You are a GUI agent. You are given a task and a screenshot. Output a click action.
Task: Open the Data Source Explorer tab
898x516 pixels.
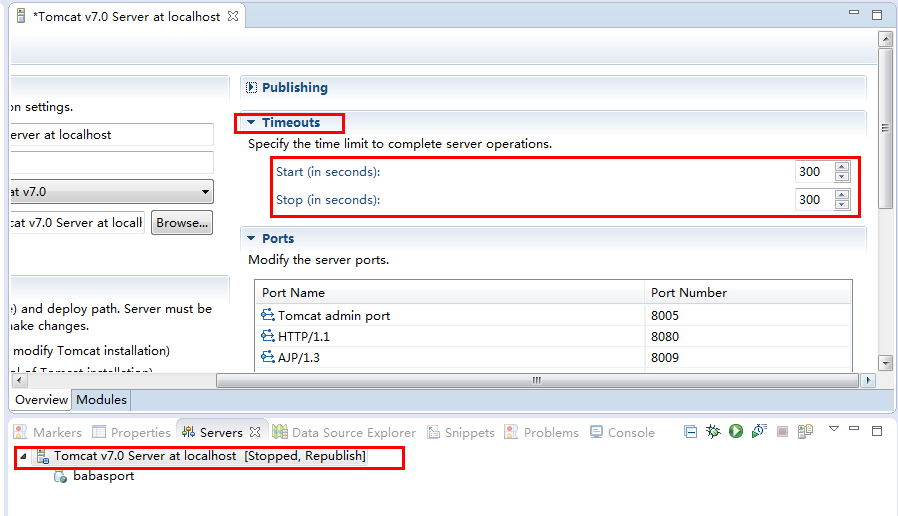coord(344,432)
